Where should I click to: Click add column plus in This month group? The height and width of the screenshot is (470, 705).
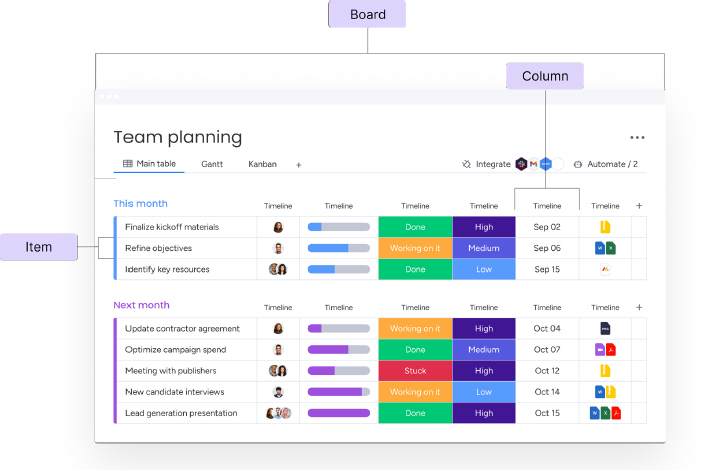(639, 206)
